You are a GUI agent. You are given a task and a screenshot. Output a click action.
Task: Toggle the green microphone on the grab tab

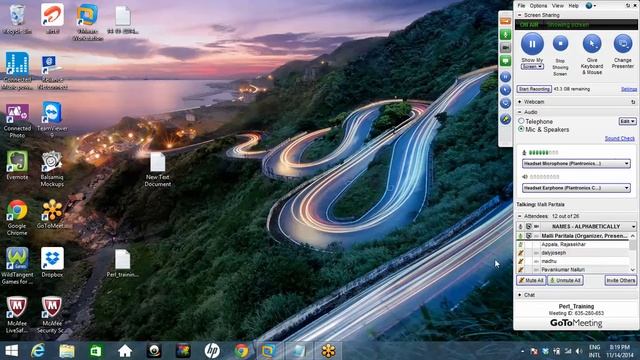(505, 35)
